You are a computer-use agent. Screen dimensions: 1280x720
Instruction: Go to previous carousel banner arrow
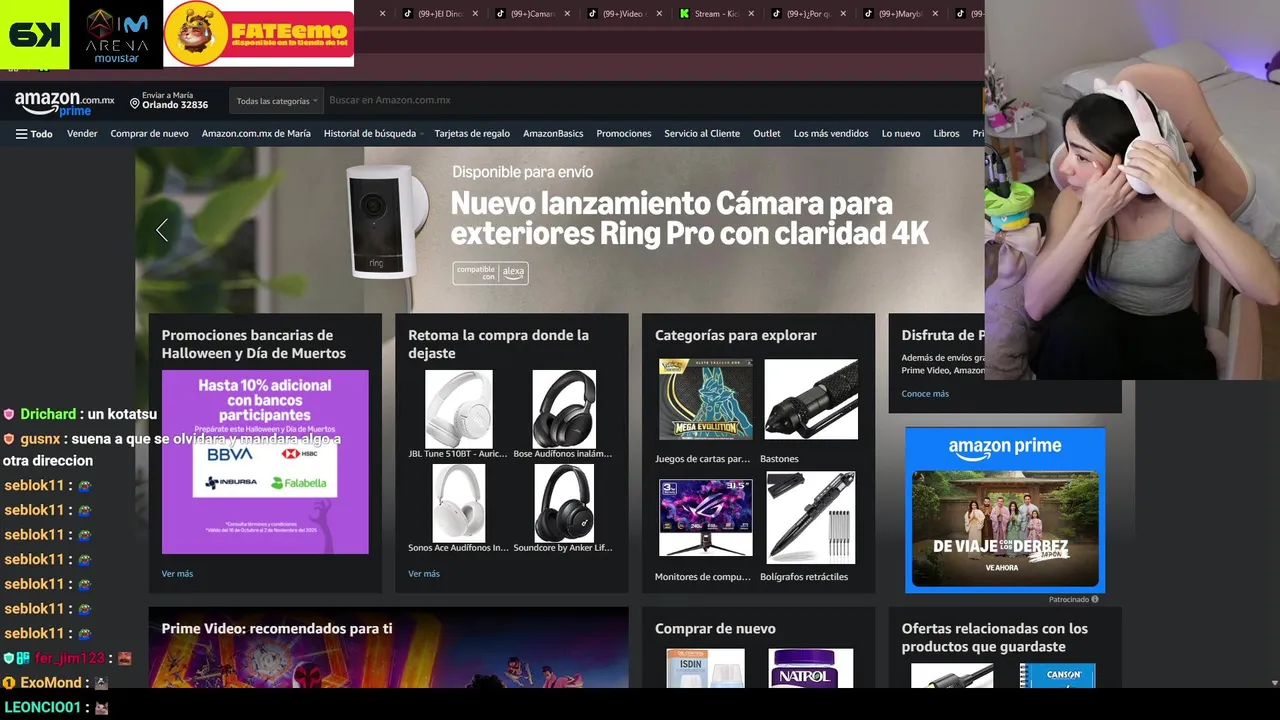161,230
